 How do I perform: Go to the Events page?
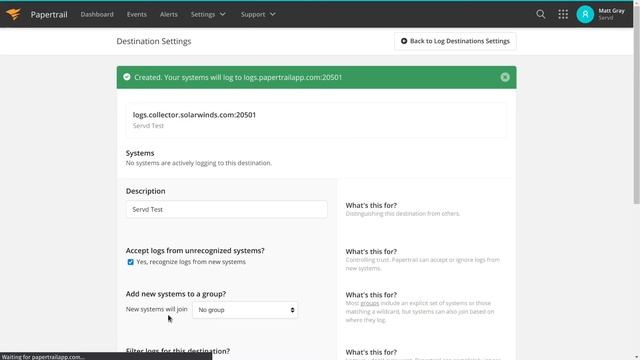[x=136, y=14]
